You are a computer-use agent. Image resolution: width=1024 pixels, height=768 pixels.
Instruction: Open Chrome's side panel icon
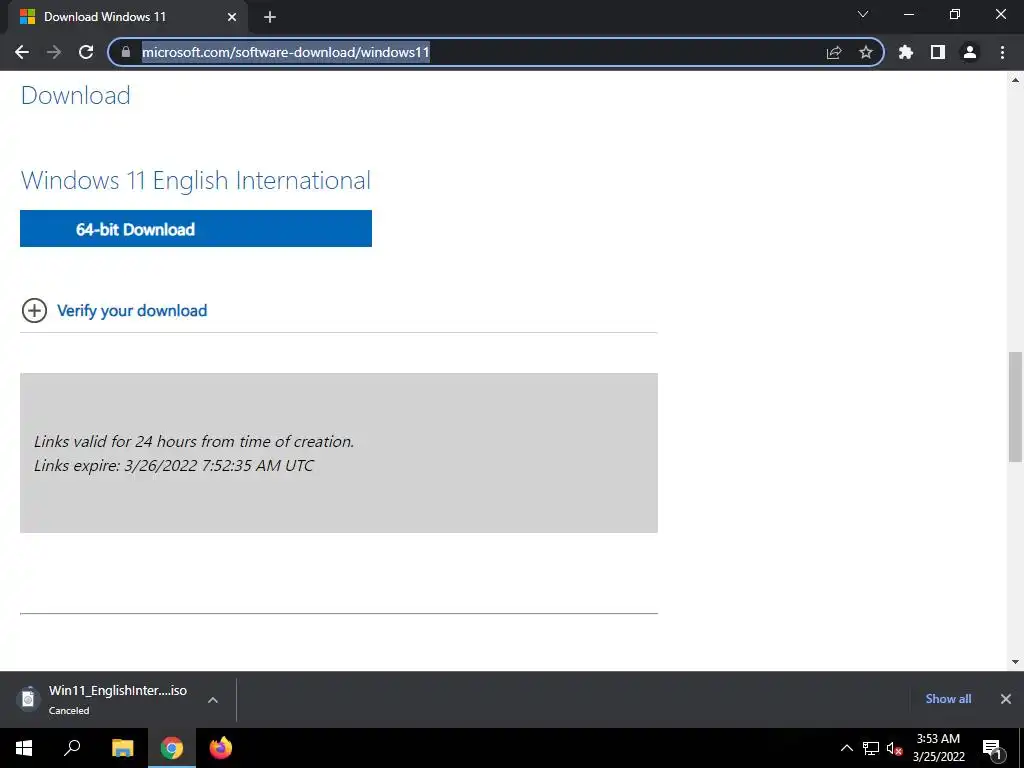(x=938, y=52)
